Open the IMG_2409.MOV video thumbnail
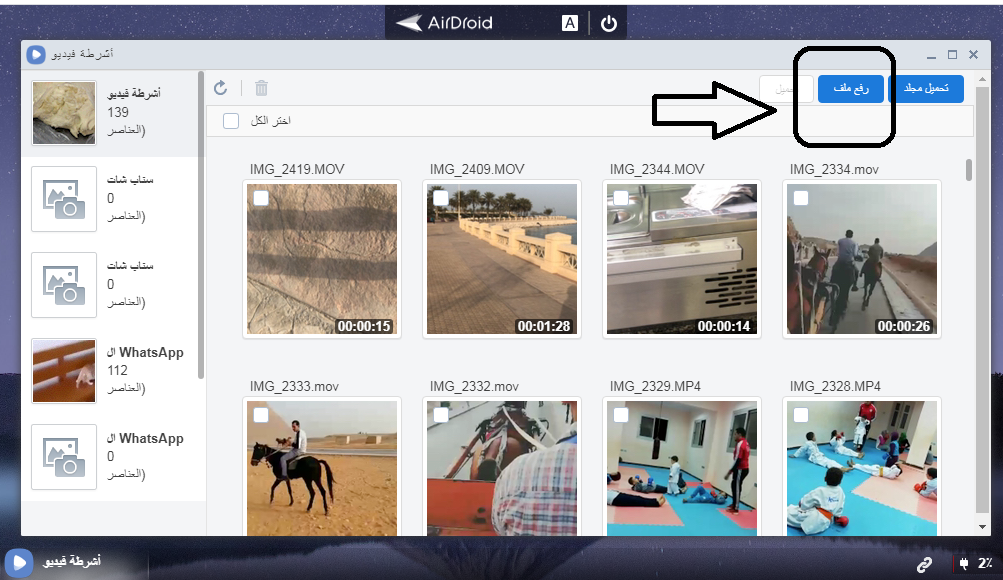Image resolution: width=1003 pixels, height=580 pixels. [502, 259]
